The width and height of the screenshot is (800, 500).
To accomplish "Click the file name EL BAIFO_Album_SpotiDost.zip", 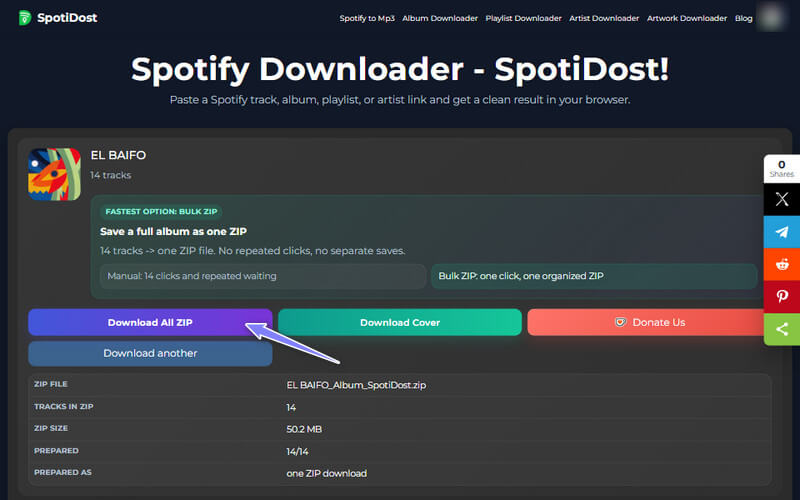I will pyautogui.click(x=356, y=385).
